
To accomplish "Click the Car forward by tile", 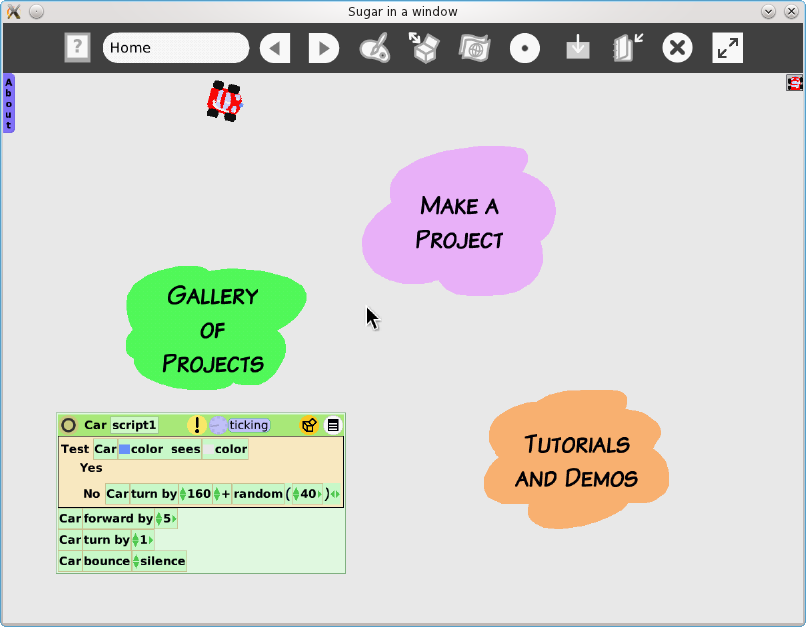I will 106,518.
